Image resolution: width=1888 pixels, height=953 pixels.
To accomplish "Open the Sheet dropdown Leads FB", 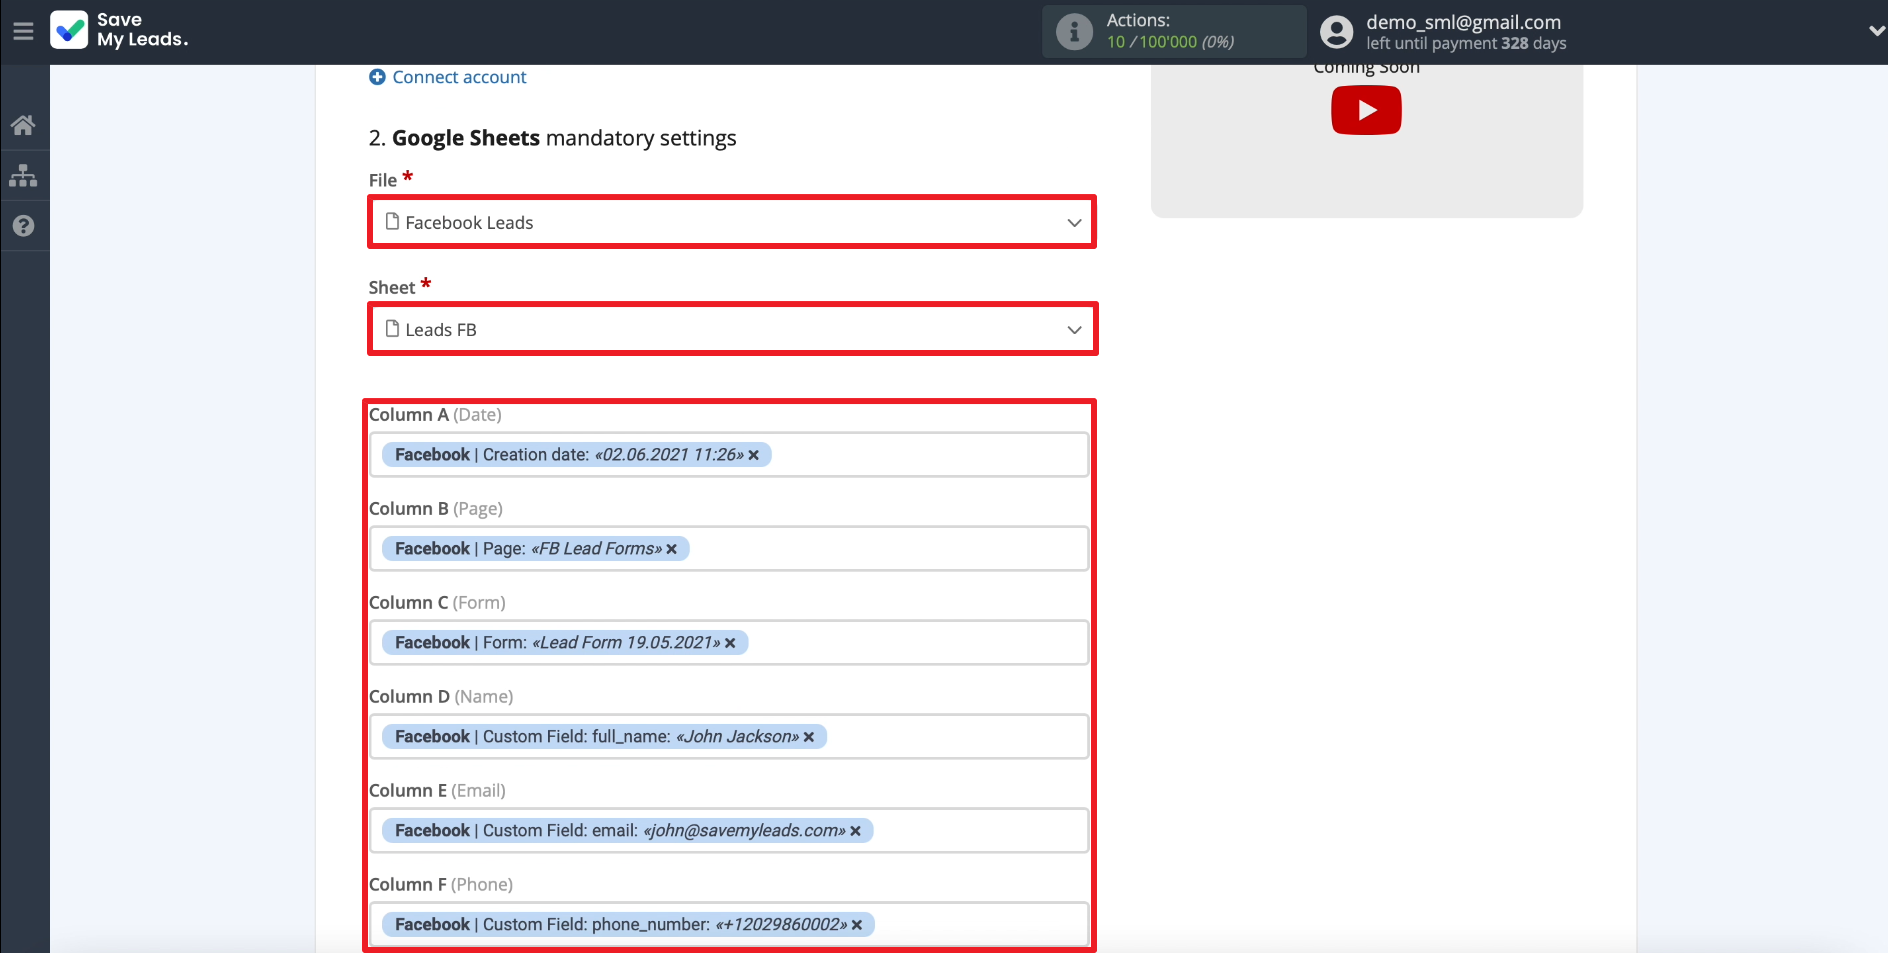I will [733, 329].
